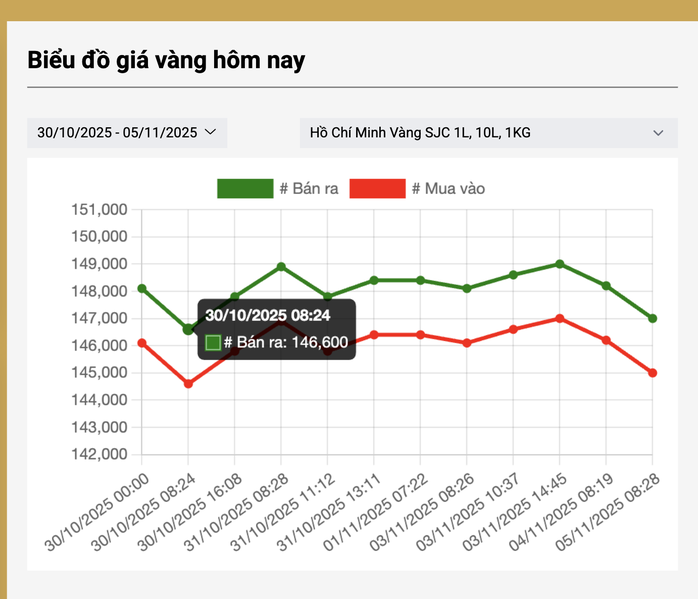The height and width of the screenshot is (599, 698).
Task: Click green Bán ra peak at 03/11/2025 14:45
Action: coord(559,264)
